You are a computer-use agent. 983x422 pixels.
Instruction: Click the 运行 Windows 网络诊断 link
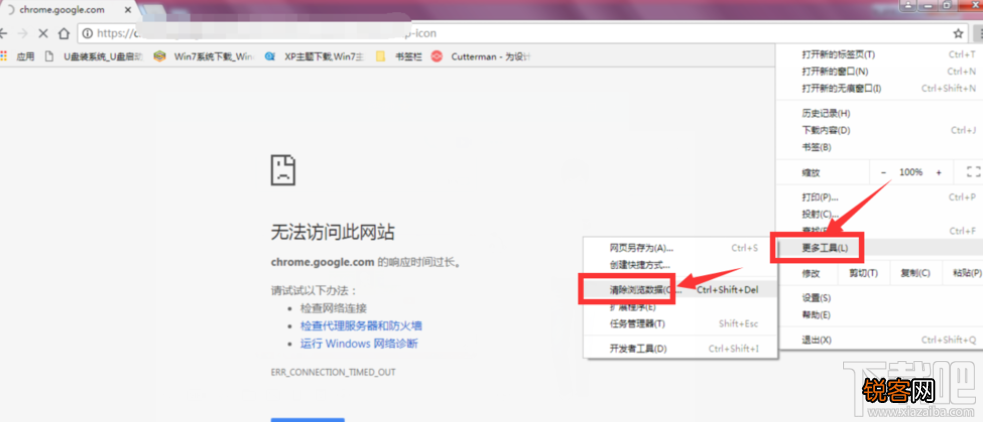click(359, 344)
